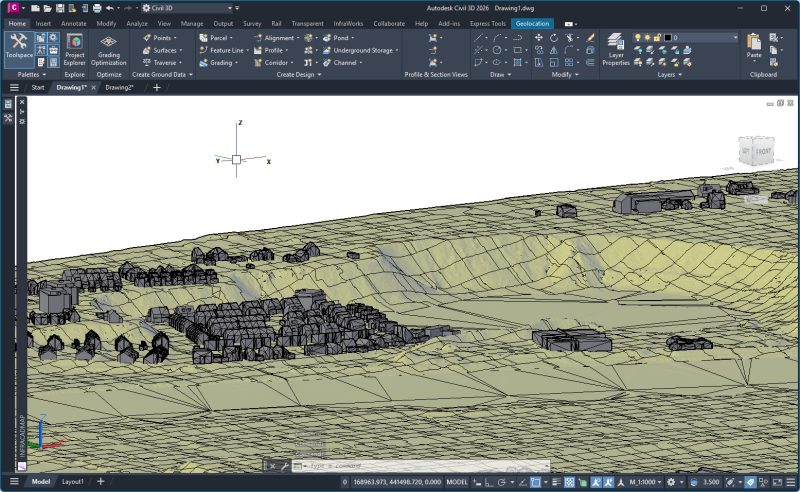This screenshot has width=800, height=492.
Task: Open Grading Optimization tool
Action: pos(109,47)
